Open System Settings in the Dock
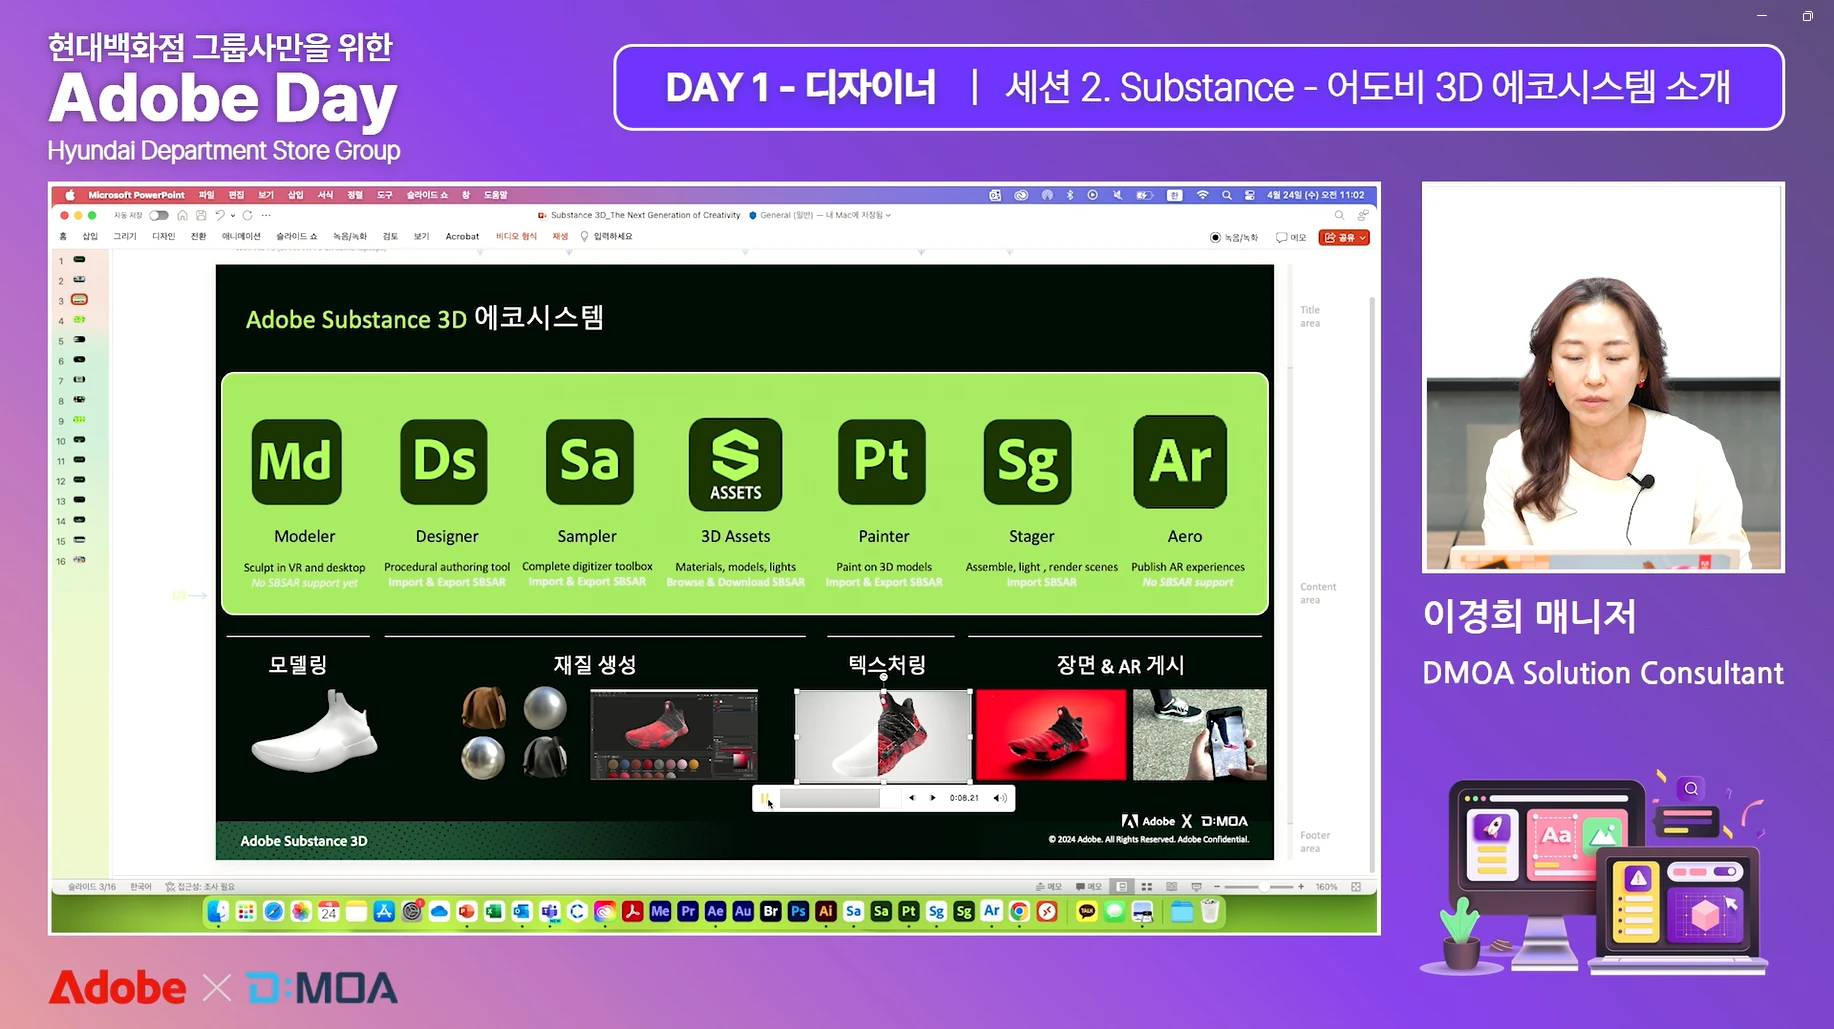 (411, 911)
